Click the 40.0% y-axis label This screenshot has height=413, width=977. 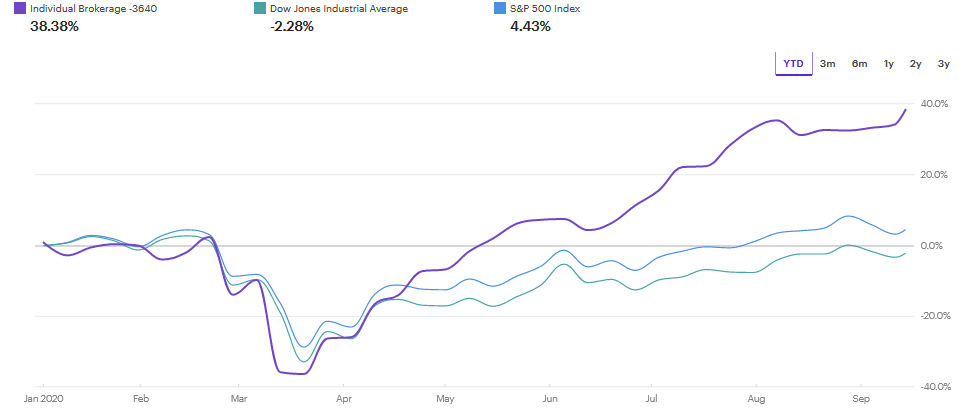[x=933, y=104]
